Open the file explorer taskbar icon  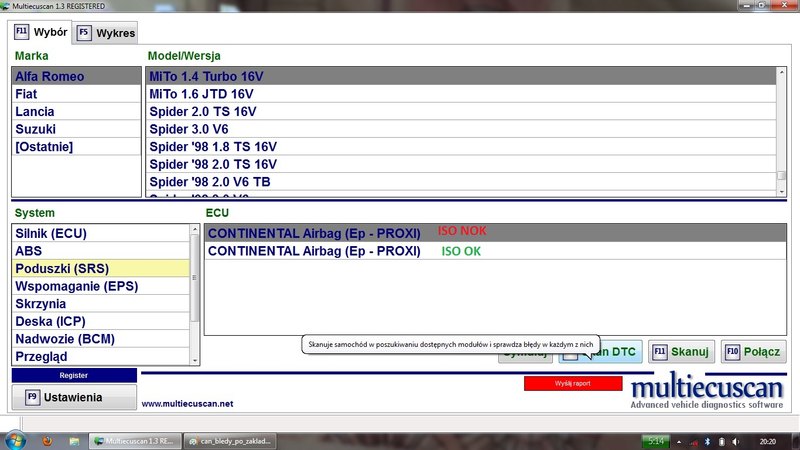point(74,441)
